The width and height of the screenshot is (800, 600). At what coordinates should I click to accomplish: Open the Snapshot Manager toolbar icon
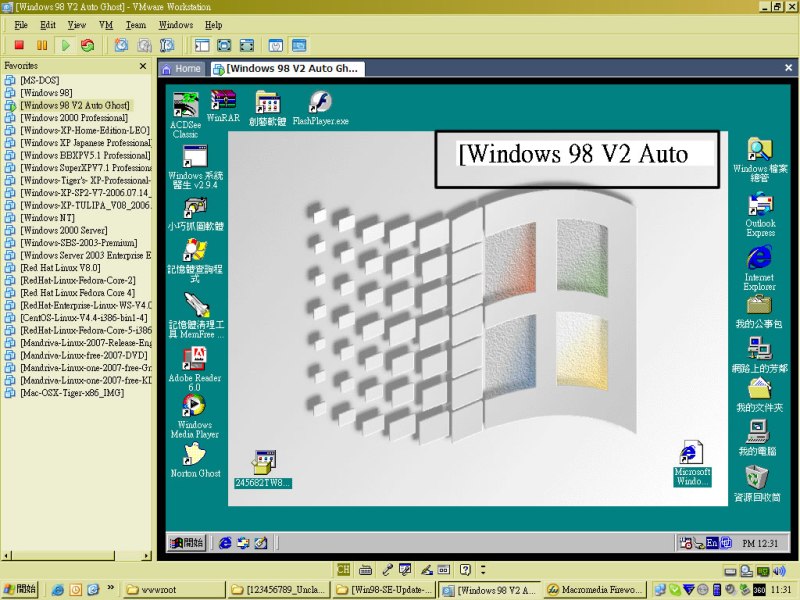click(167, 45)
